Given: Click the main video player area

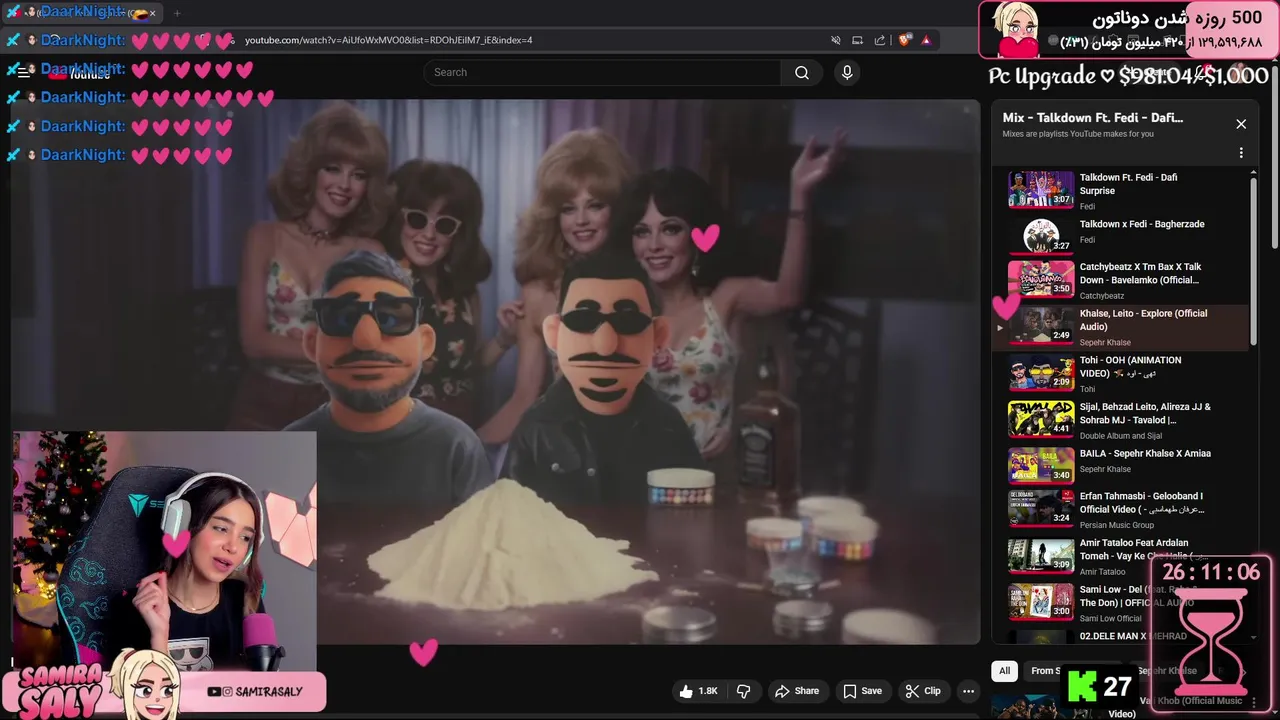Looking at the screenshot, I should coord(496,371).
